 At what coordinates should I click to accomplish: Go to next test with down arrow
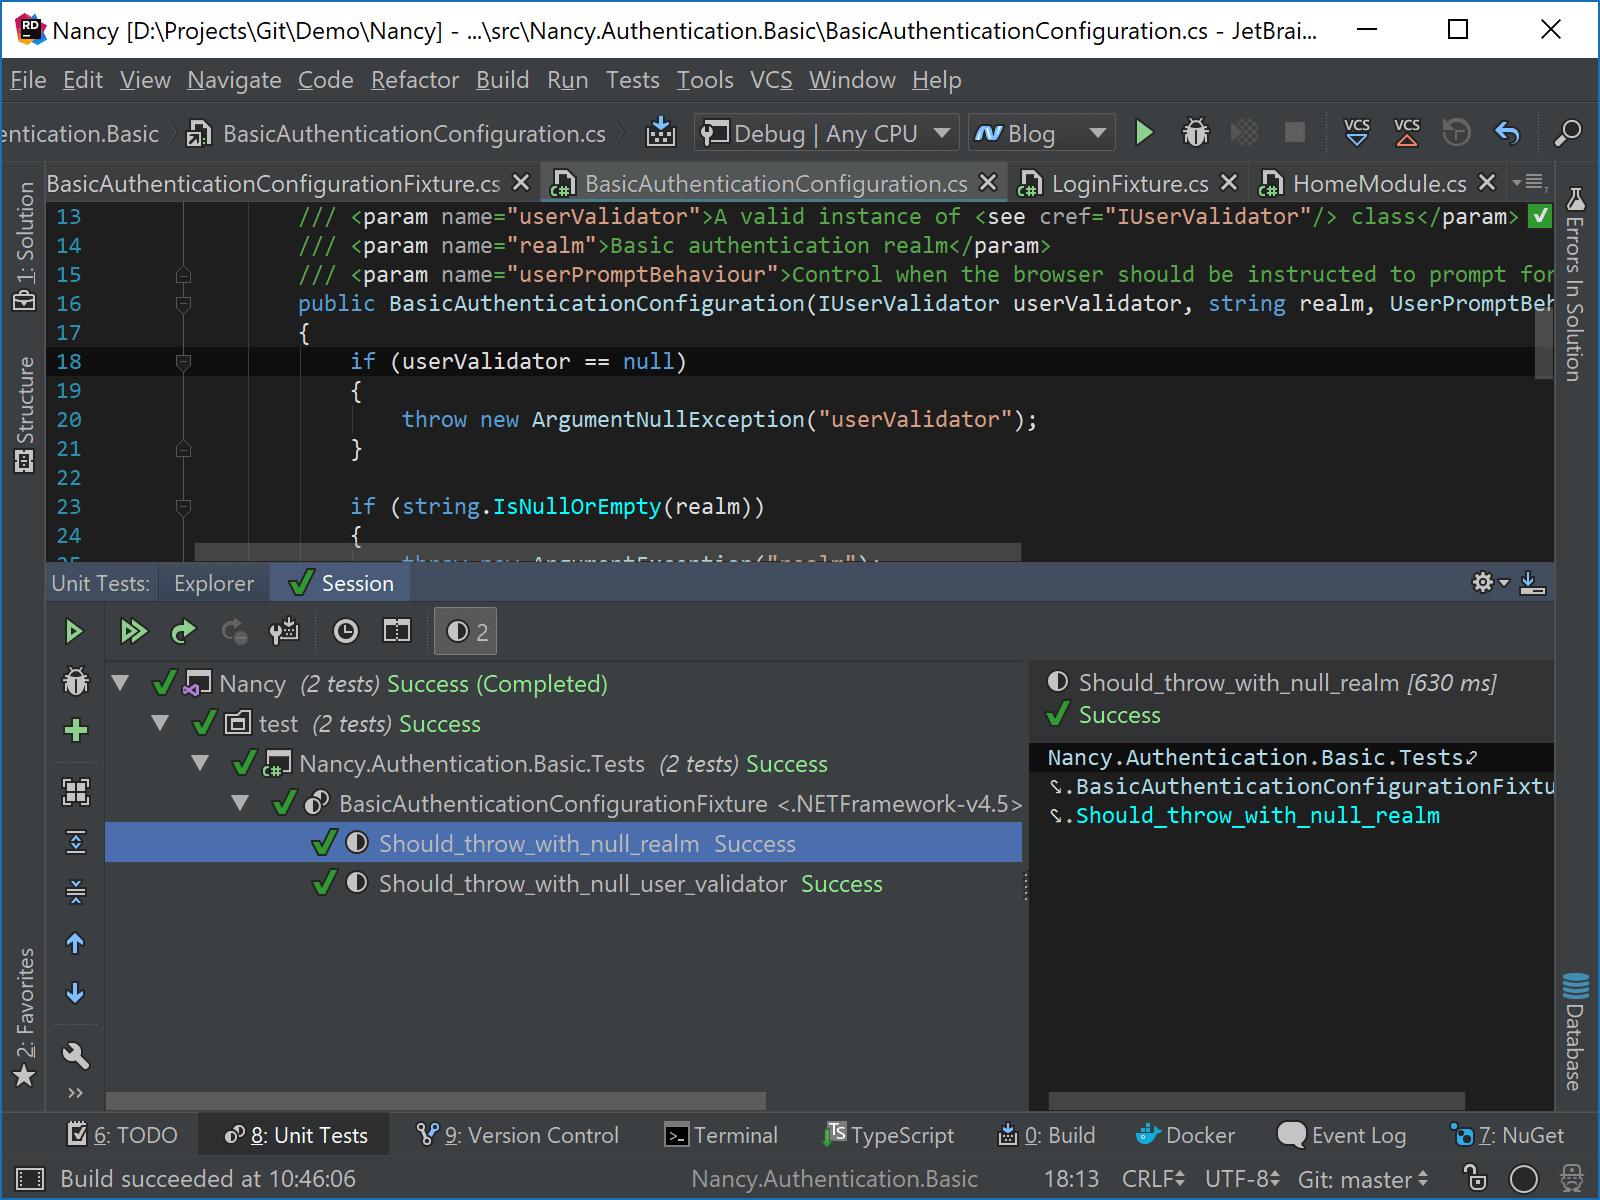click(x=75, y=993)
